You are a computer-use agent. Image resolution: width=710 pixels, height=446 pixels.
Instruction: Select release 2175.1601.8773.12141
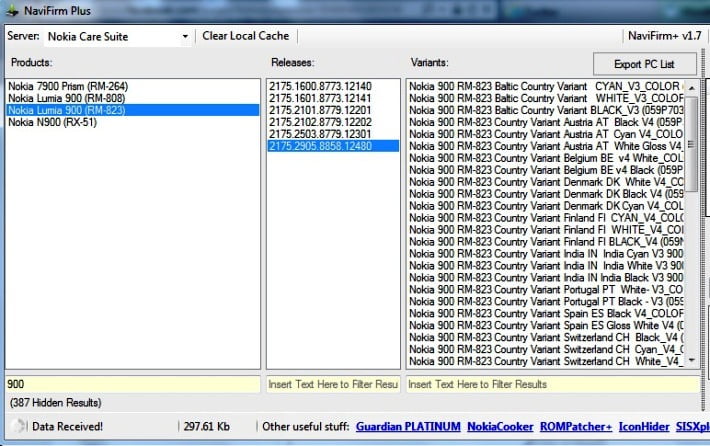point(333,98)
